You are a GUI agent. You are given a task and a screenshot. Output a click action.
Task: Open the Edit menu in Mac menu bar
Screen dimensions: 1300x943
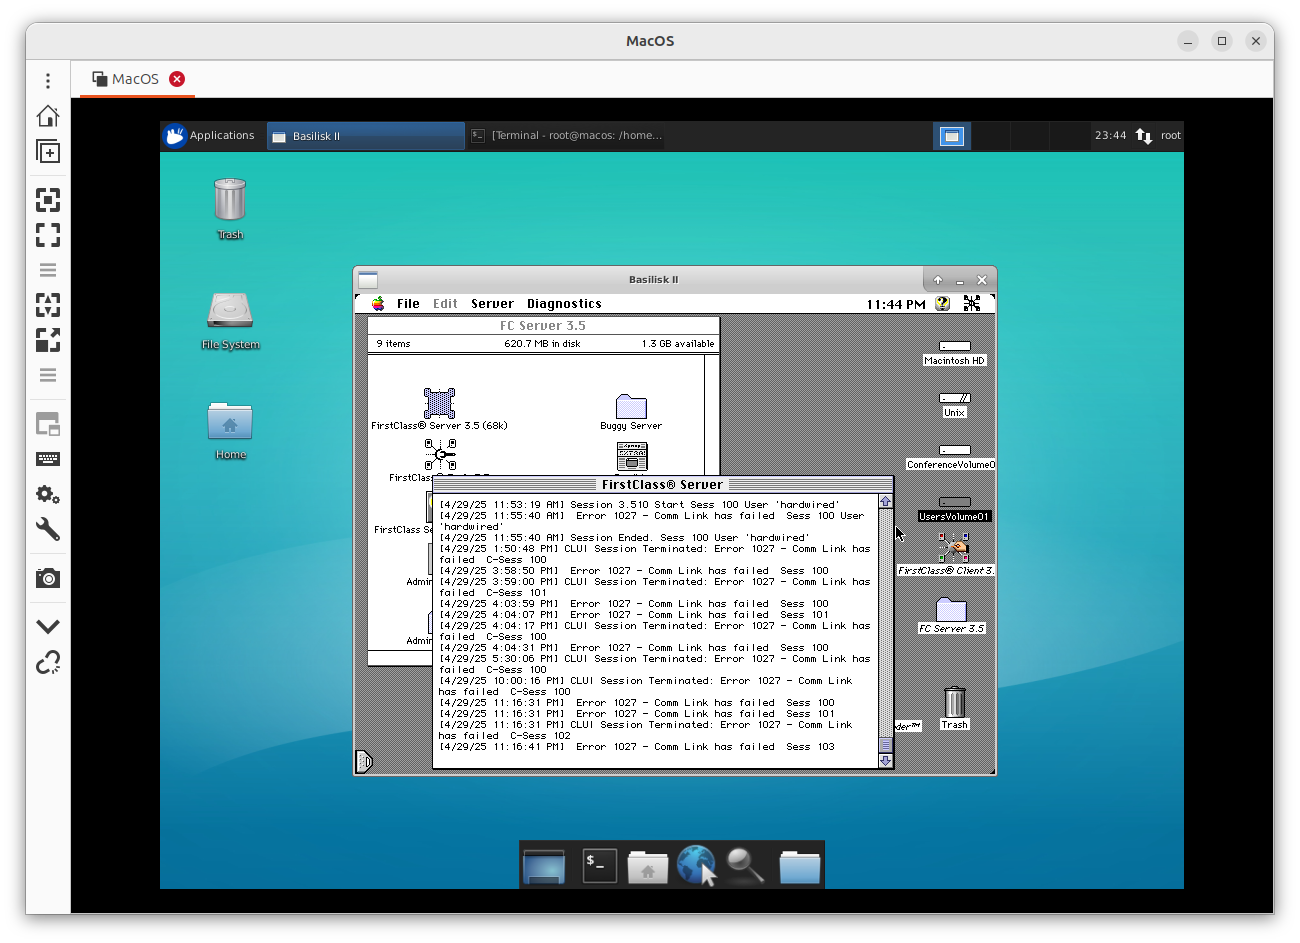(x=445, y=304)
